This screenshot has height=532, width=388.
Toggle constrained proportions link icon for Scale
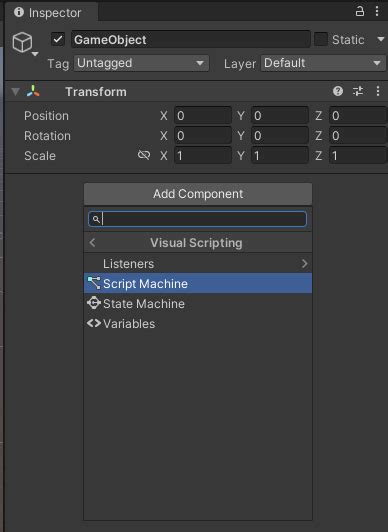pyautogui.click(x=144, y=155)
